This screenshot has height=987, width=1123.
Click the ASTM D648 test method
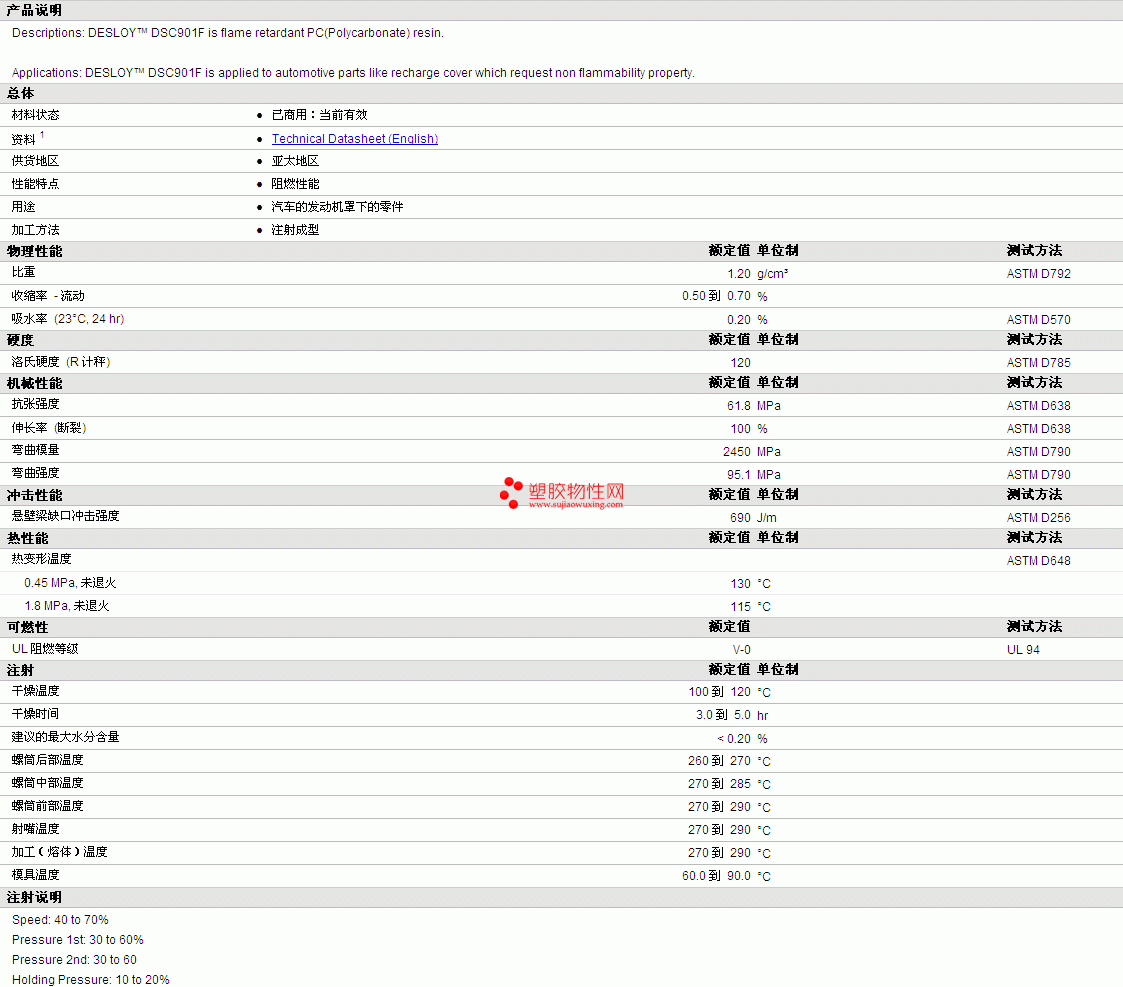[x=1038, y=560]
